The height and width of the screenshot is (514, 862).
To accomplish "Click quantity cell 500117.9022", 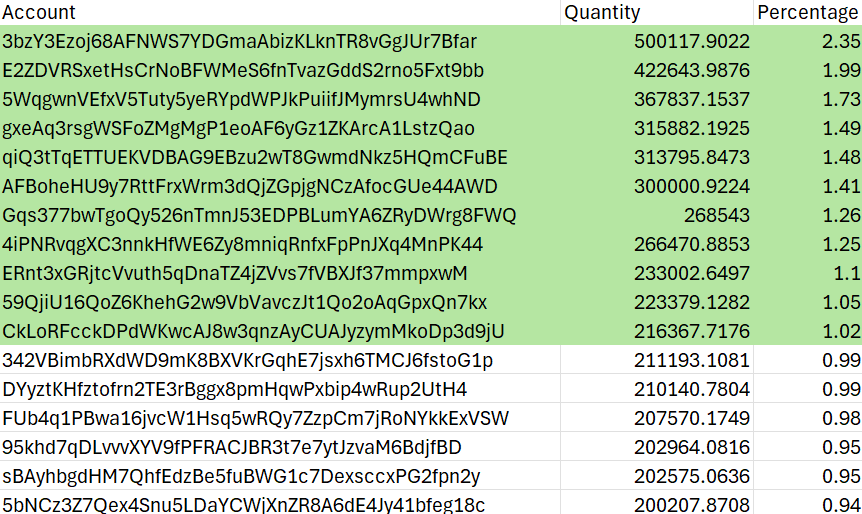I will click(x=657, y=41).
